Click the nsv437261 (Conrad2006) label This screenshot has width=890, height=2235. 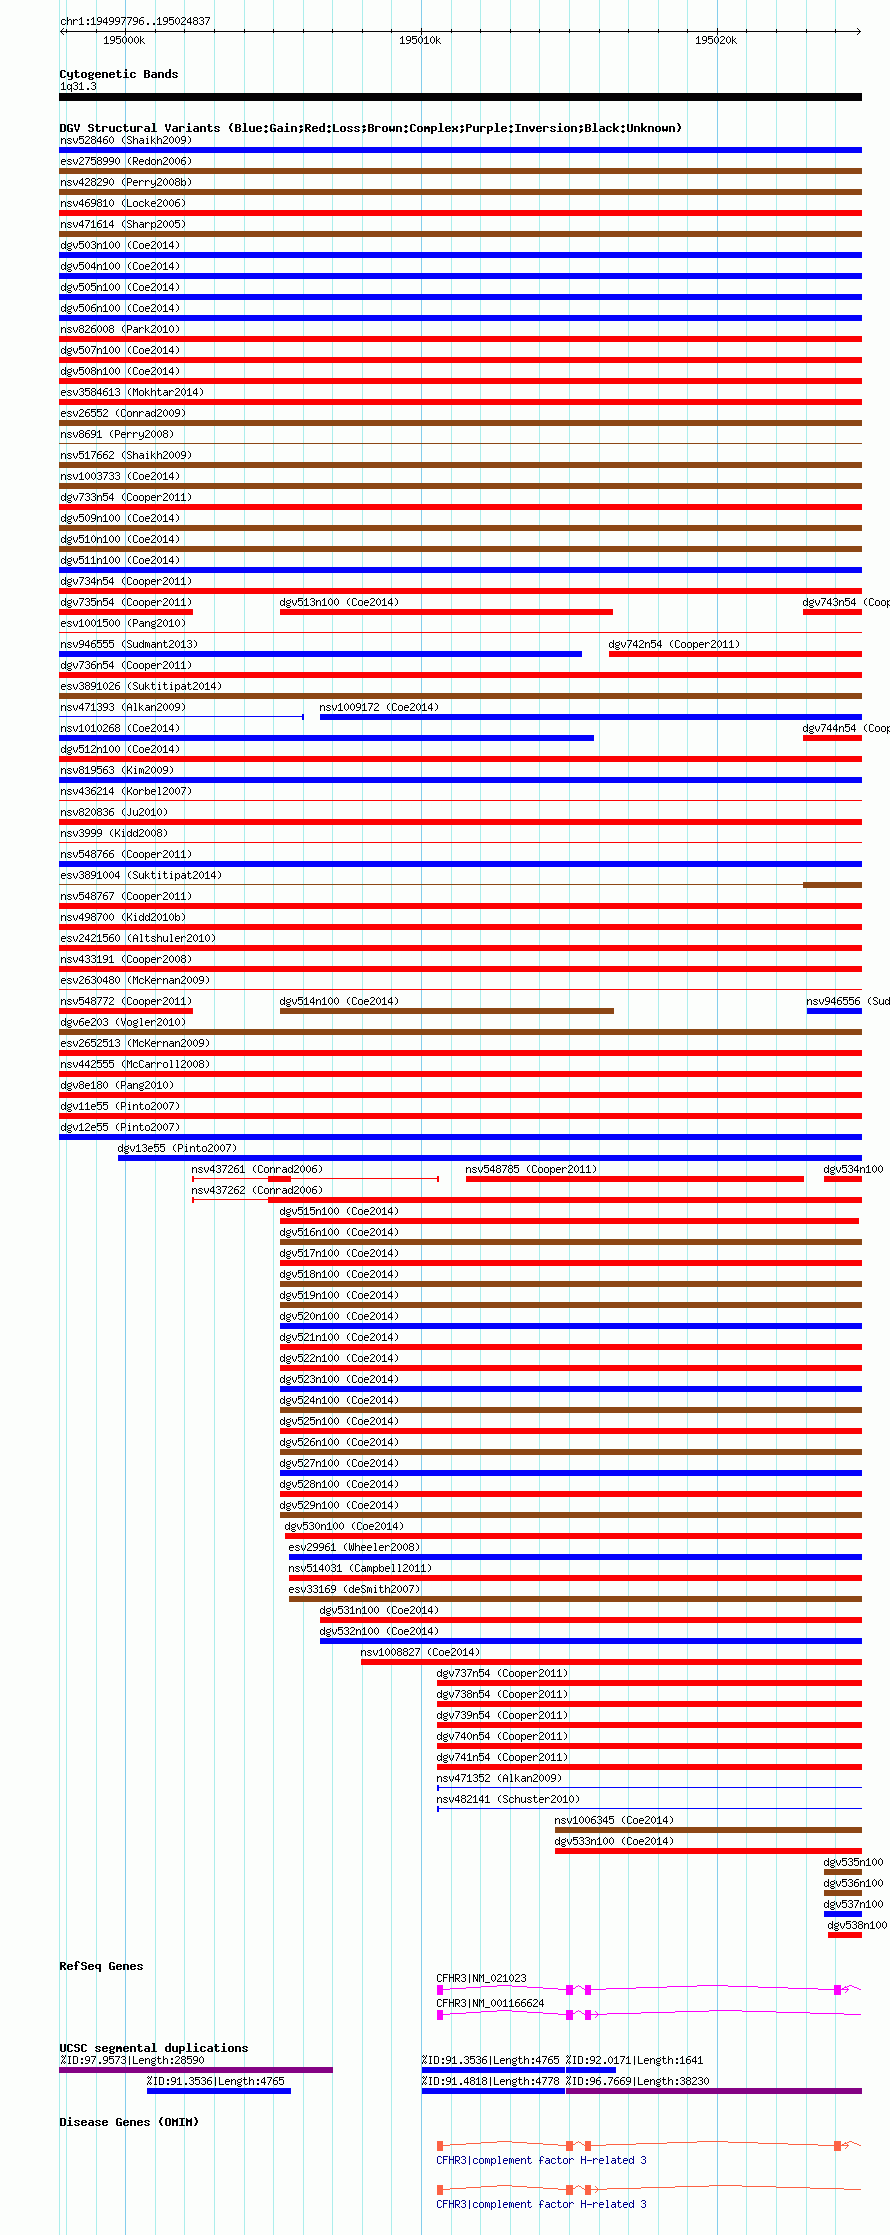point(257,1169)
